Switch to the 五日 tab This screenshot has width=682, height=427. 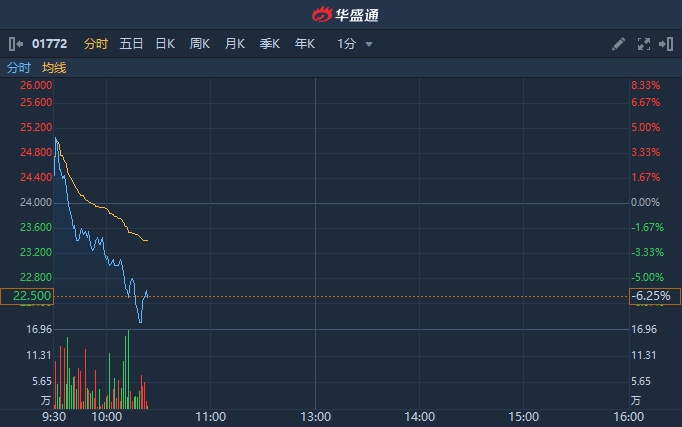tap(131, 44)
